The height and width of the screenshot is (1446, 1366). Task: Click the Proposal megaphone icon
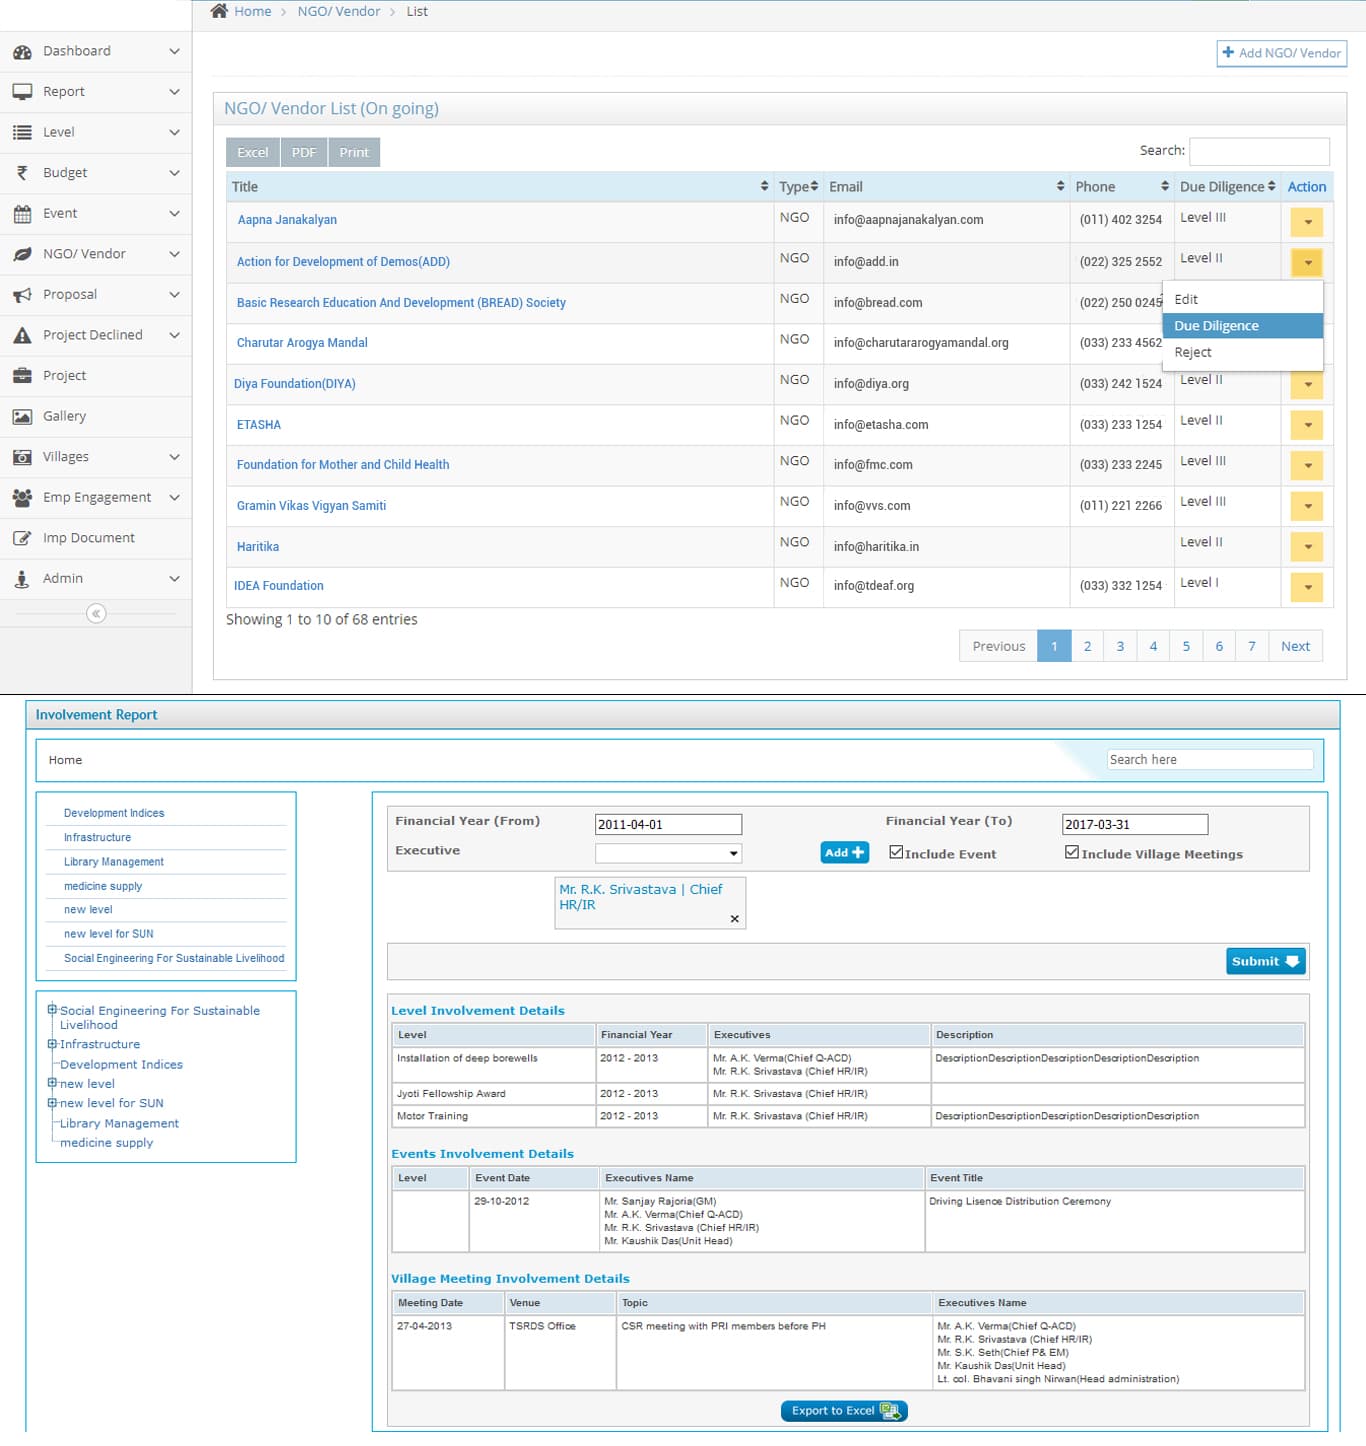coord(22,295)
